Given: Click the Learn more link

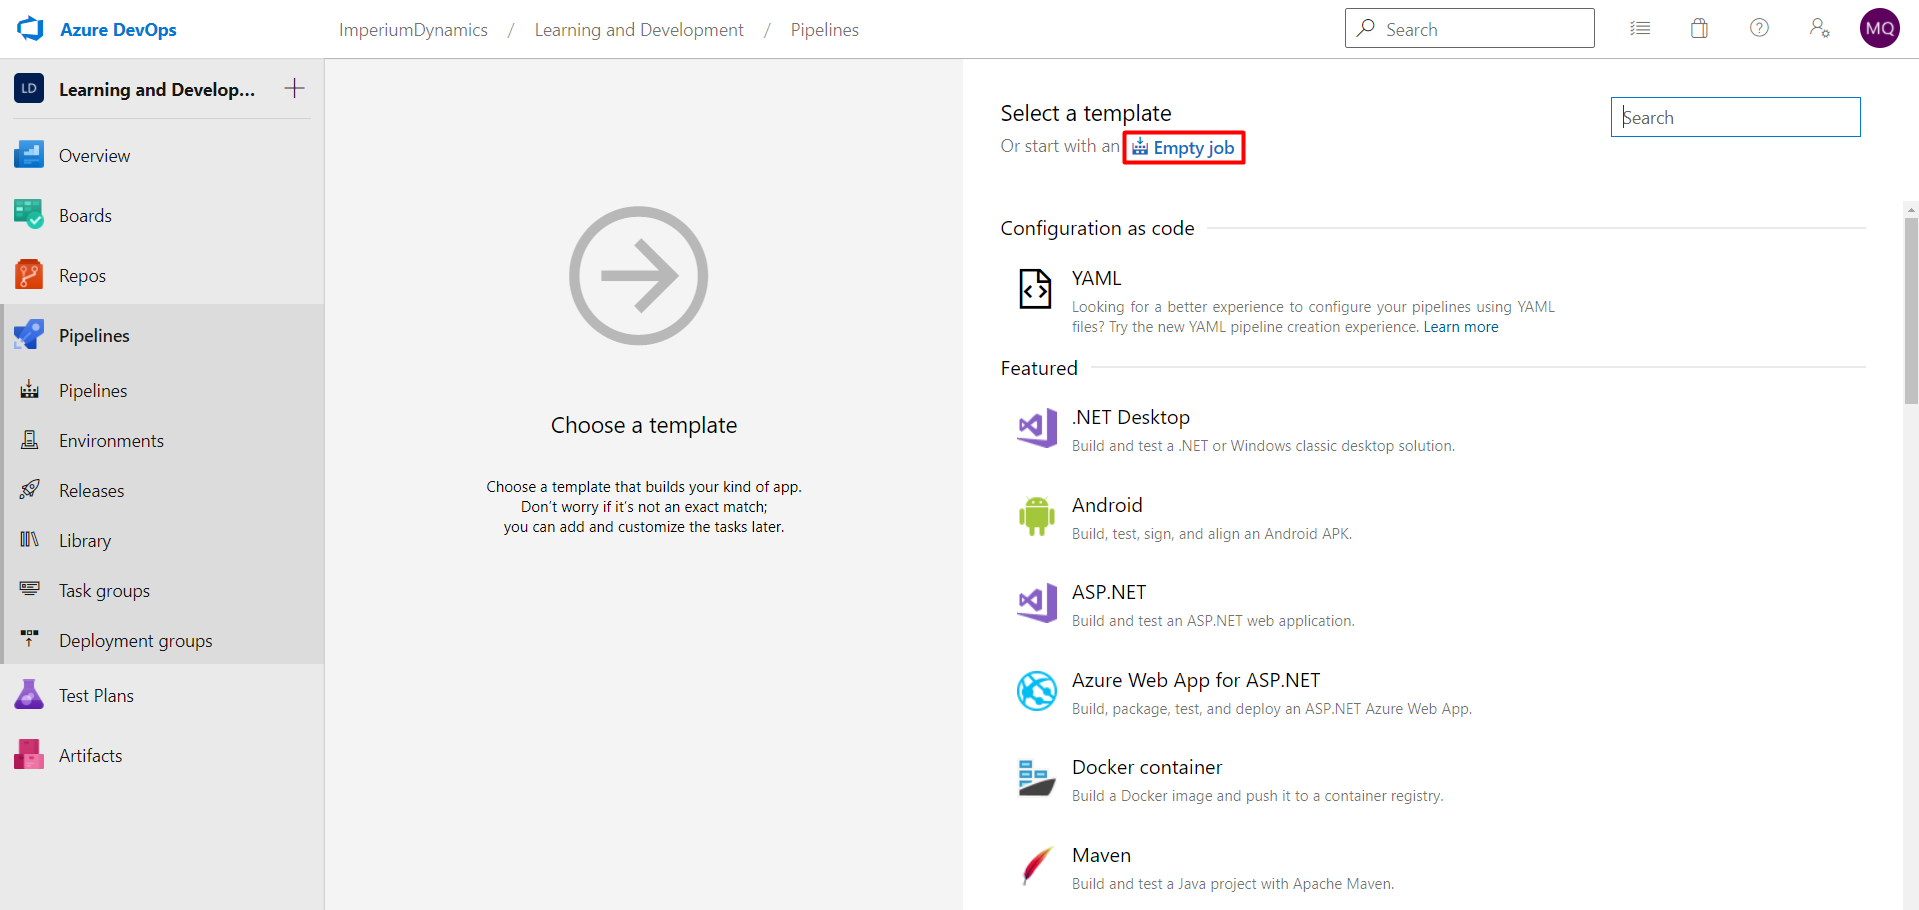Looking at the screenshot, I should (x=1460, y=326).
